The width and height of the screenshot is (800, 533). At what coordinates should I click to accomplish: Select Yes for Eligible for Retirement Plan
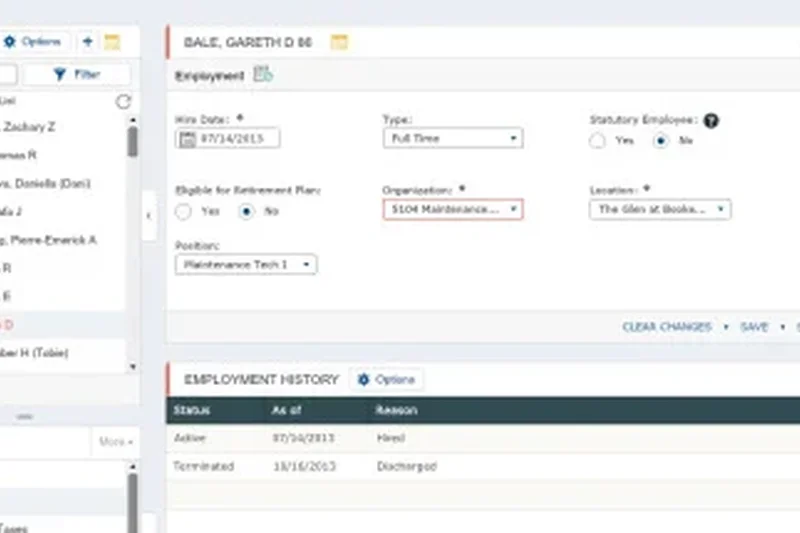[x=183, y=211]
